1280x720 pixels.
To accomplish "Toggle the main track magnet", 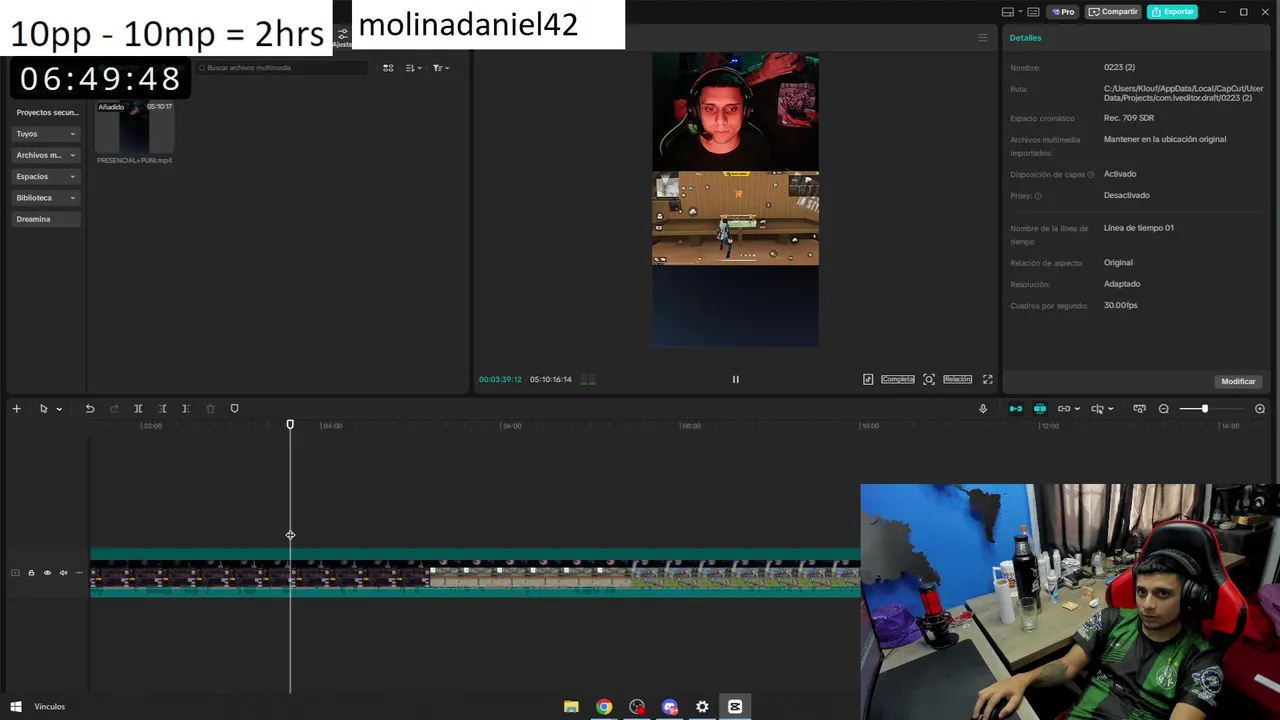I will point(1016,408).
